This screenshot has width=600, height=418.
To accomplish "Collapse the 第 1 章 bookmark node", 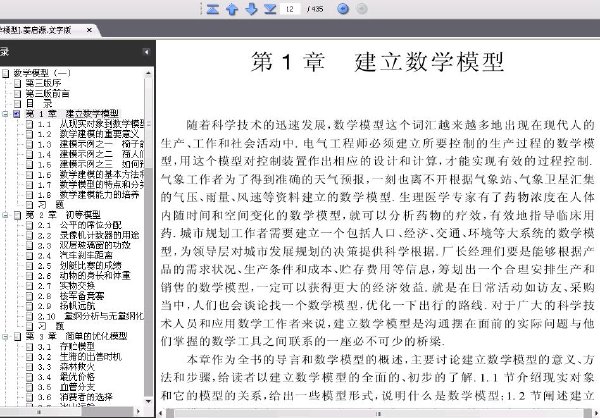I will (x=5, y=114).
